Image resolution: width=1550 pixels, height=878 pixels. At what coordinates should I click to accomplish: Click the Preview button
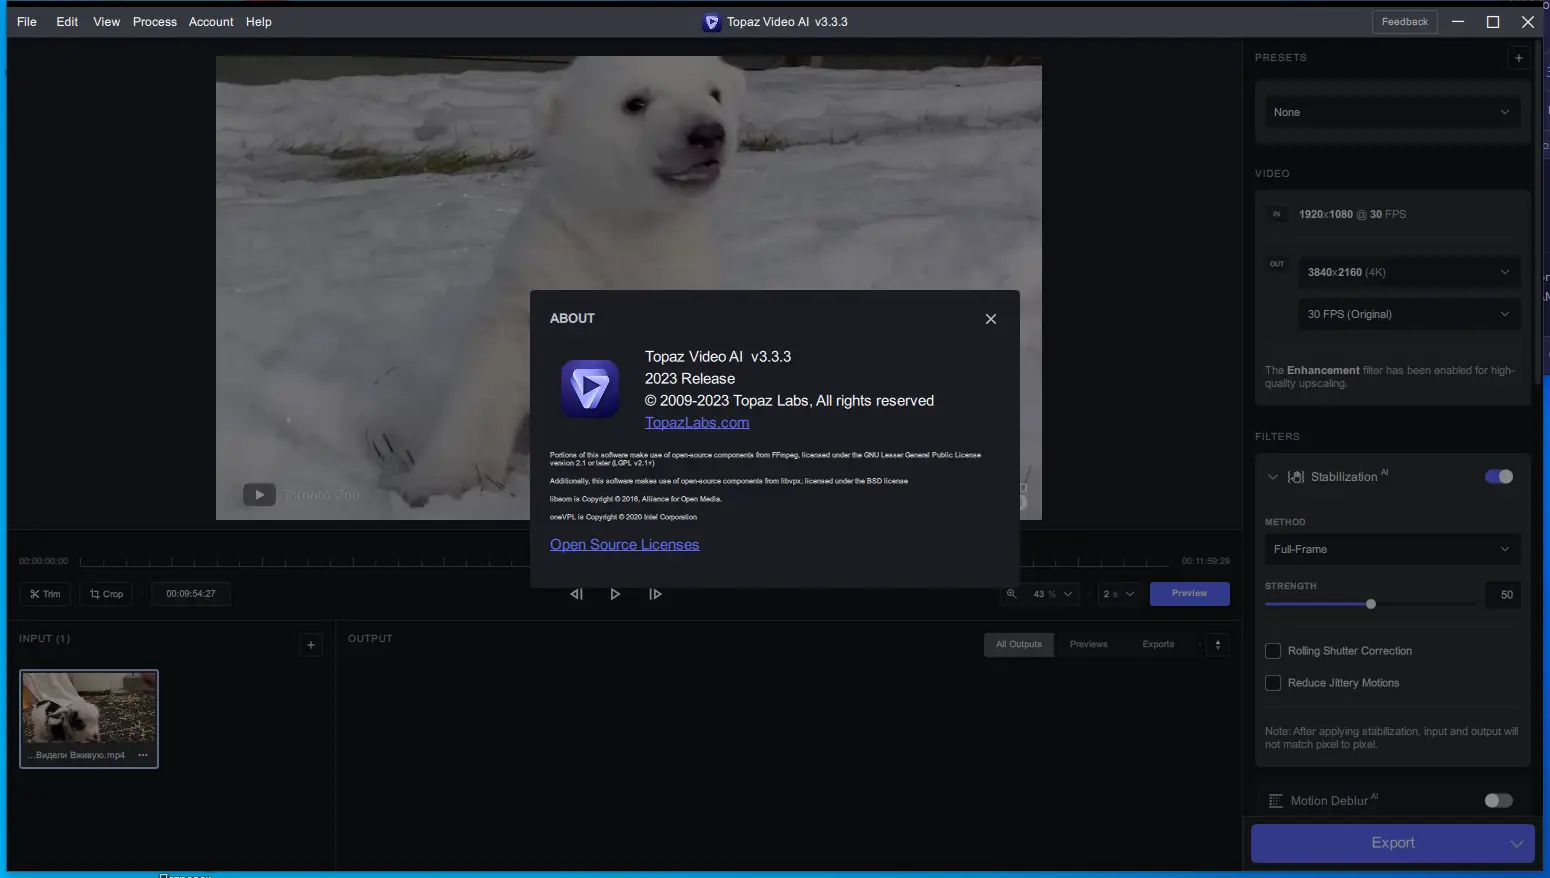pos(1190,594)
